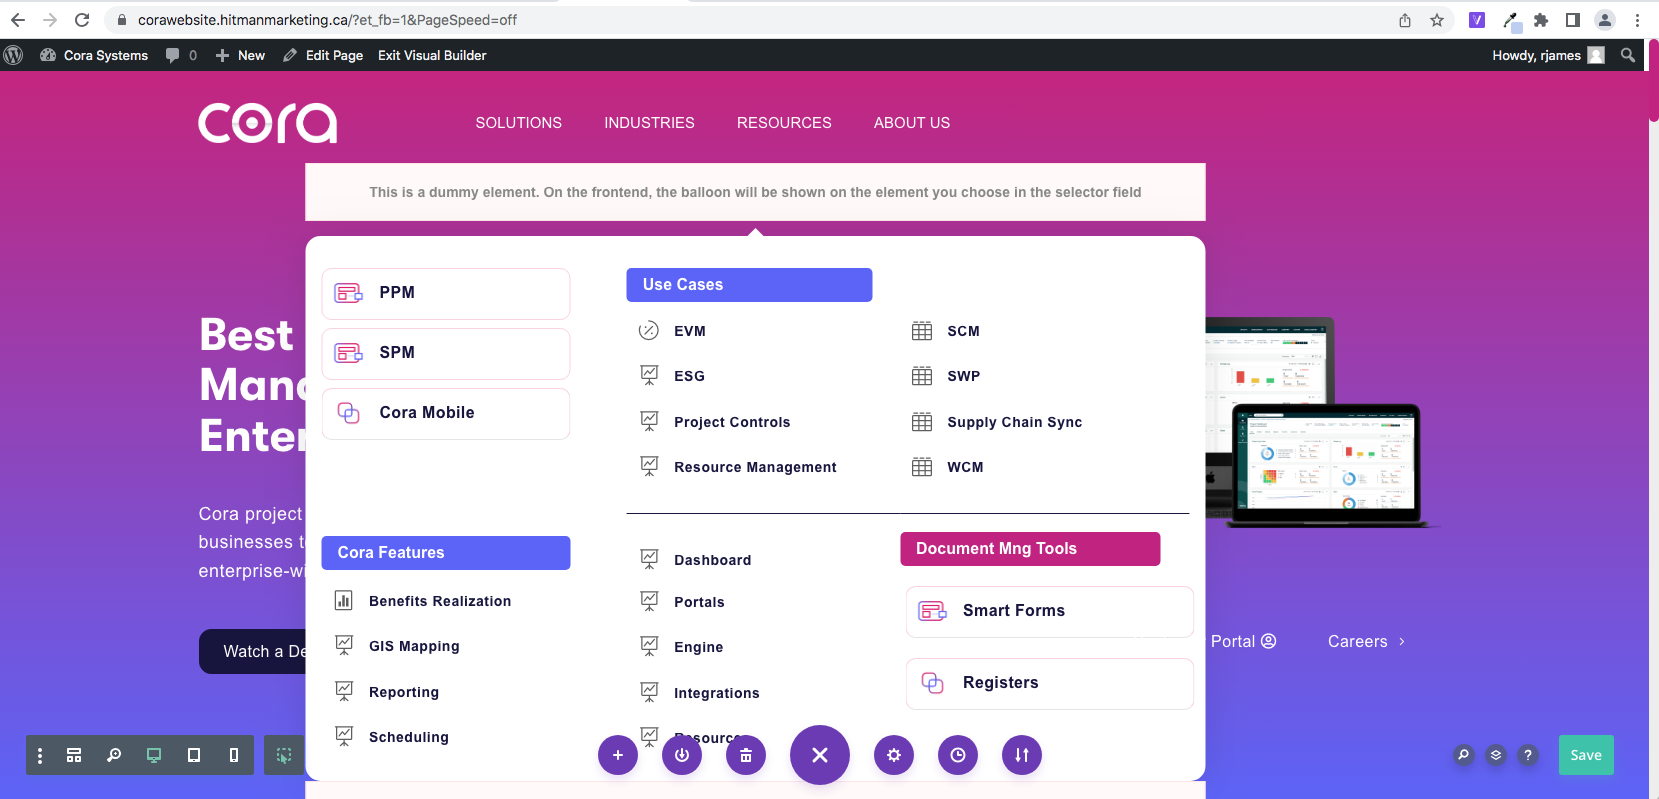The image size is (1659, 799).
Task: Click the Portal link
Action: tap(1243, 641)
